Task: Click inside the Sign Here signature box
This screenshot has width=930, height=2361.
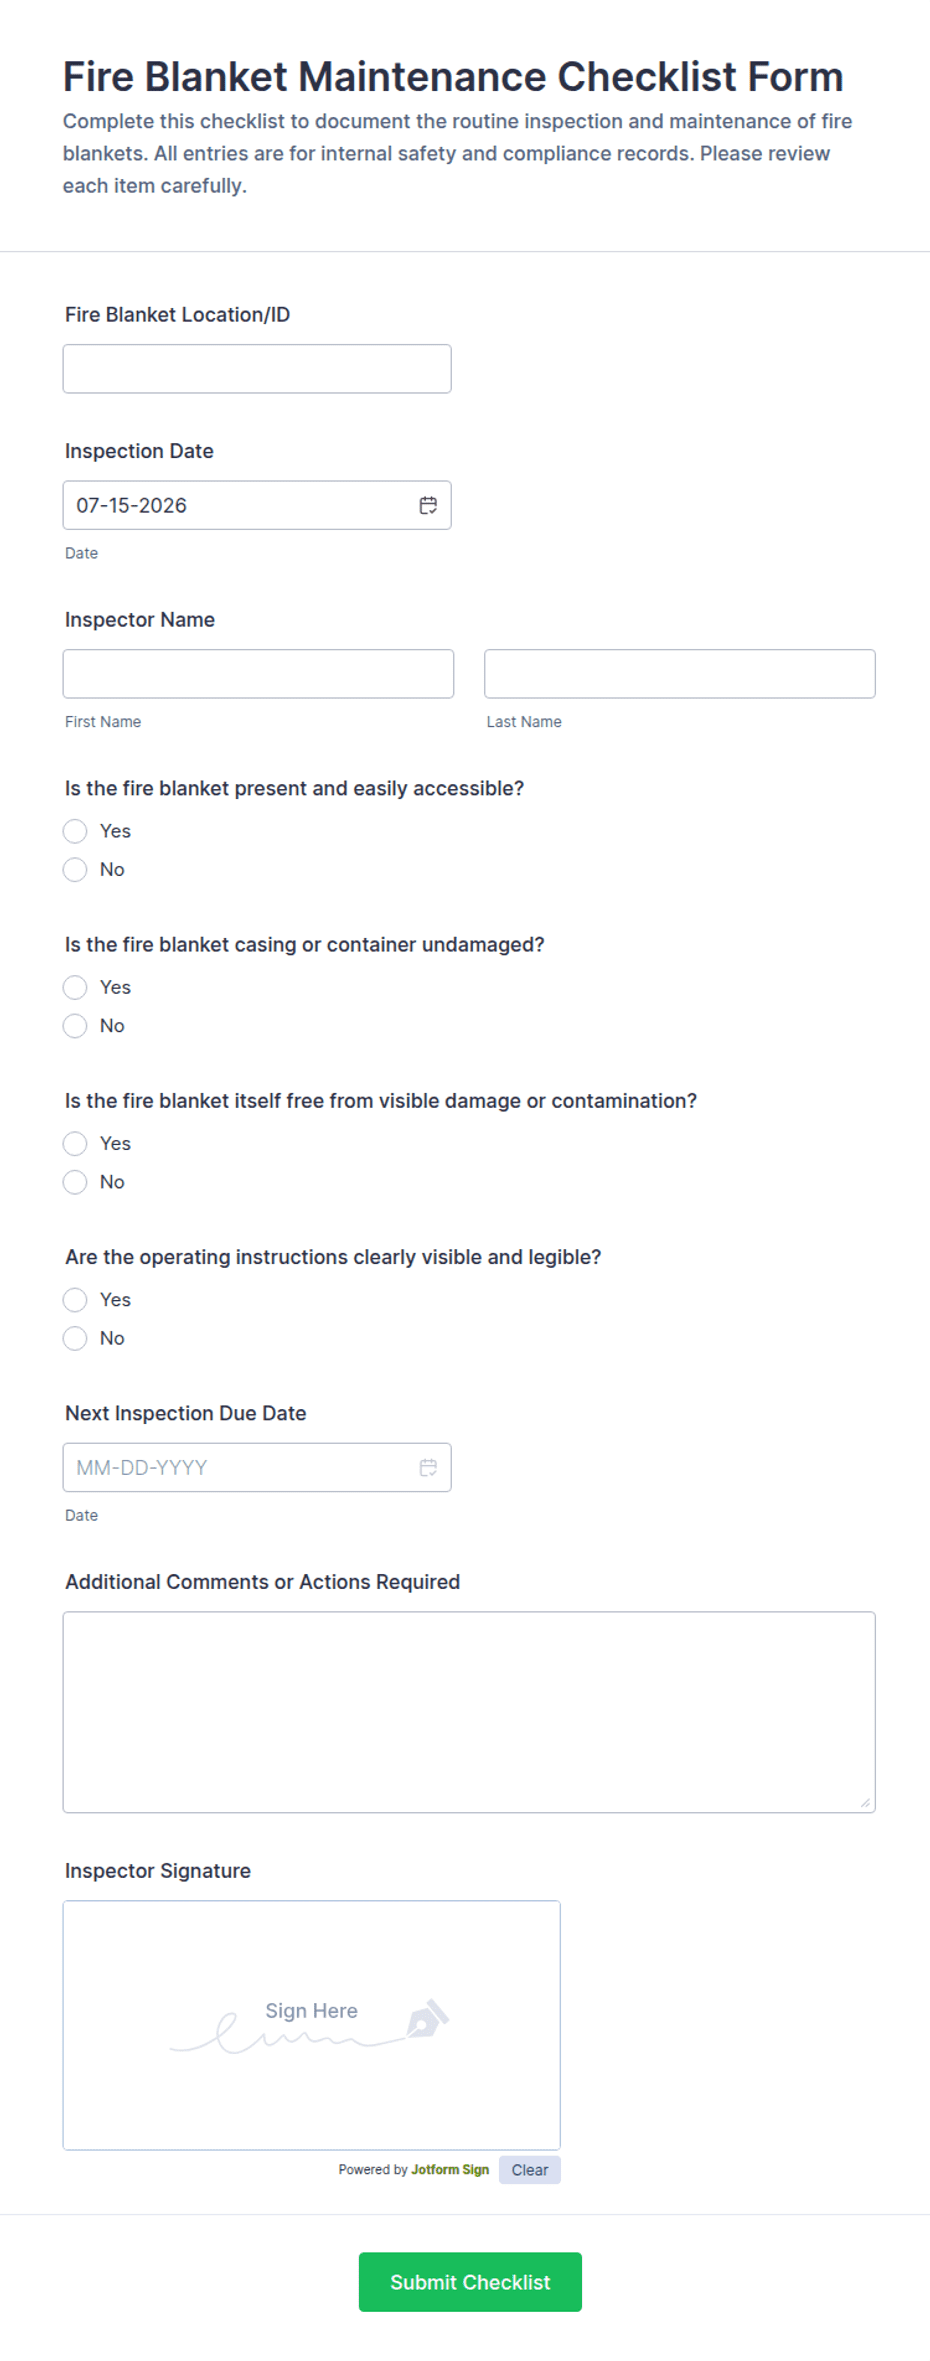Action: click(311, 2025)
